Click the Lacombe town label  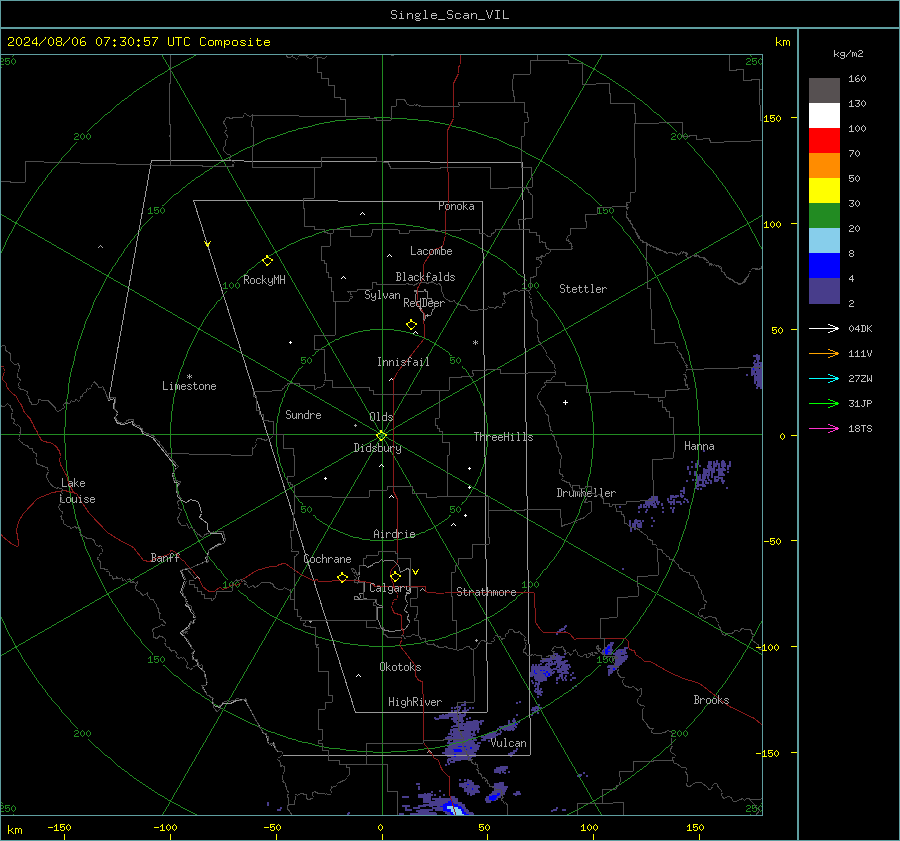click(431, 251)
